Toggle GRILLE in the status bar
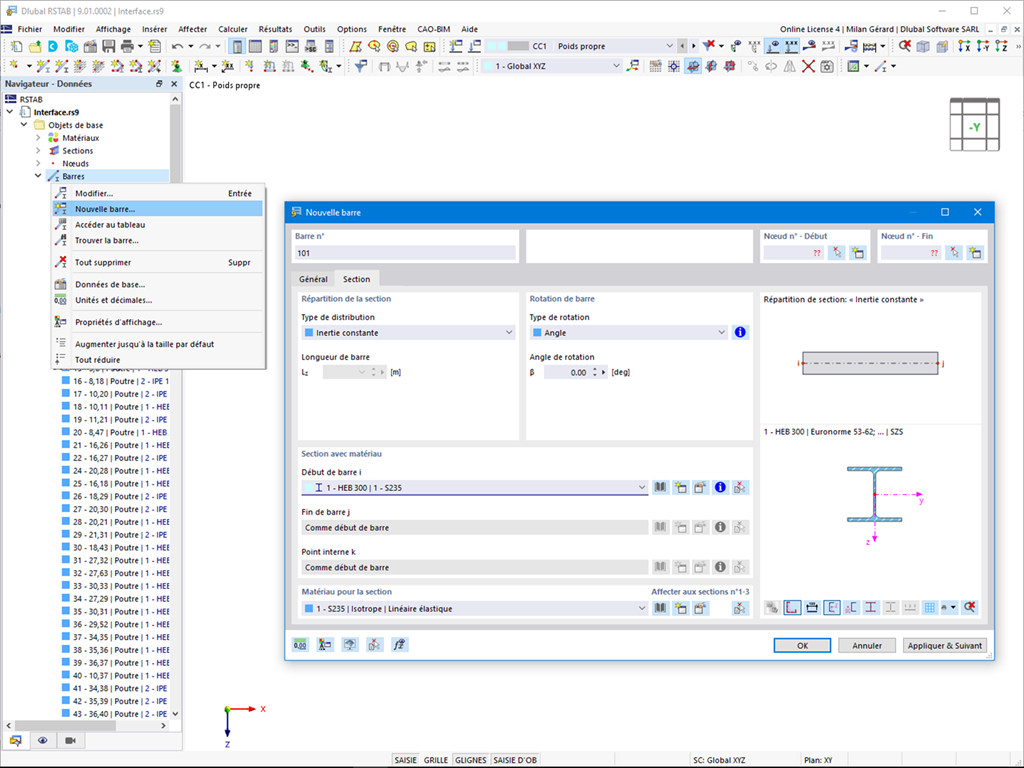The height and width of the screenshot is (768, 1024). [x=436, y=760]
